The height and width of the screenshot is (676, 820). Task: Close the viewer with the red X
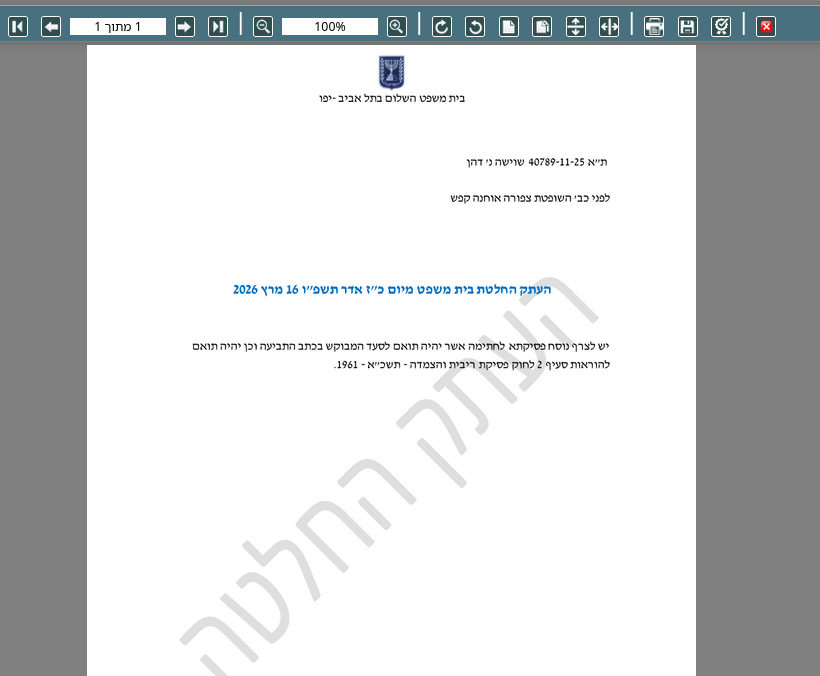coord(766,26)
